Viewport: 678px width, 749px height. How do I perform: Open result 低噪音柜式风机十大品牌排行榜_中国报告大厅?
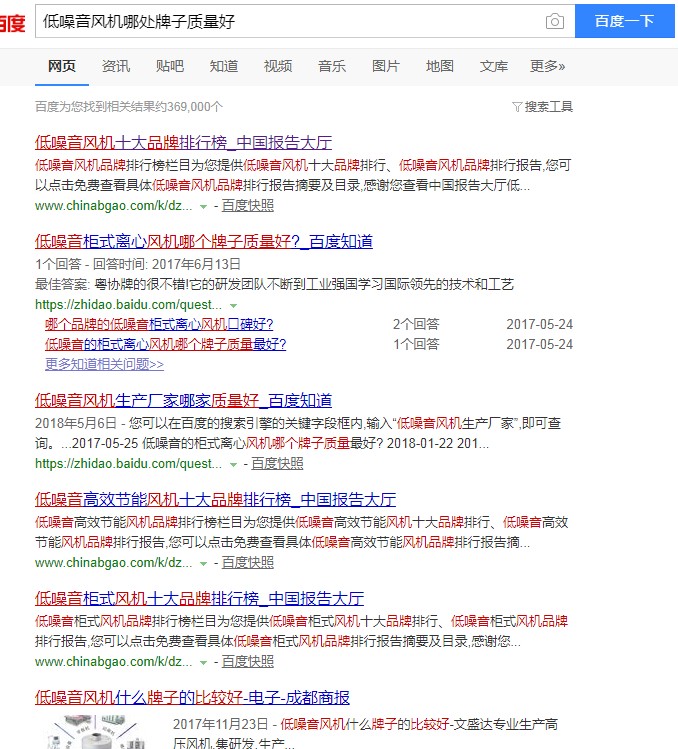(199, 599)
